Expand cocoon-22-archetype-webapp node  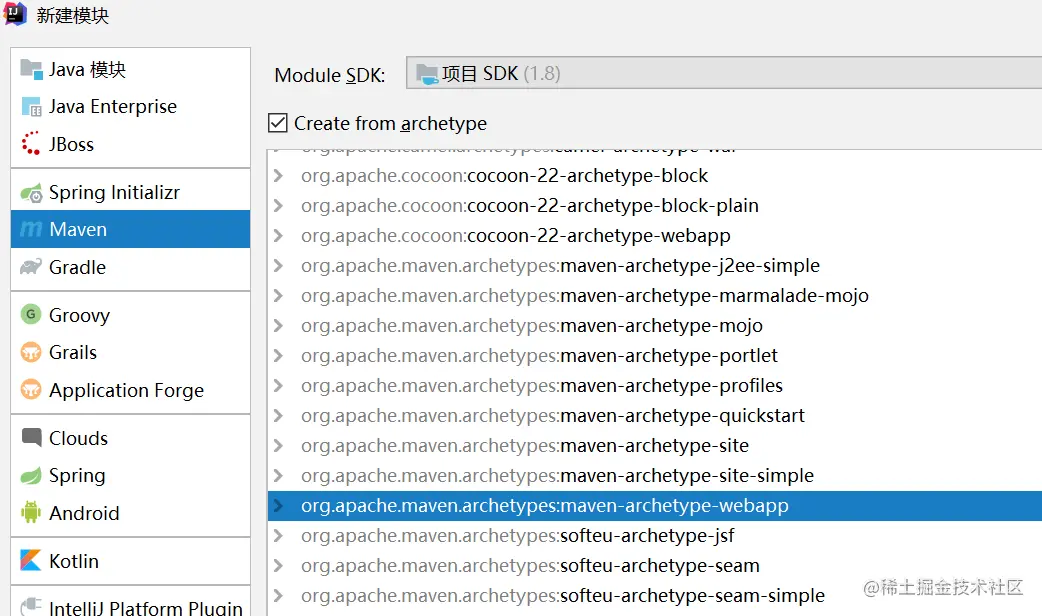[x=278, y=235]
